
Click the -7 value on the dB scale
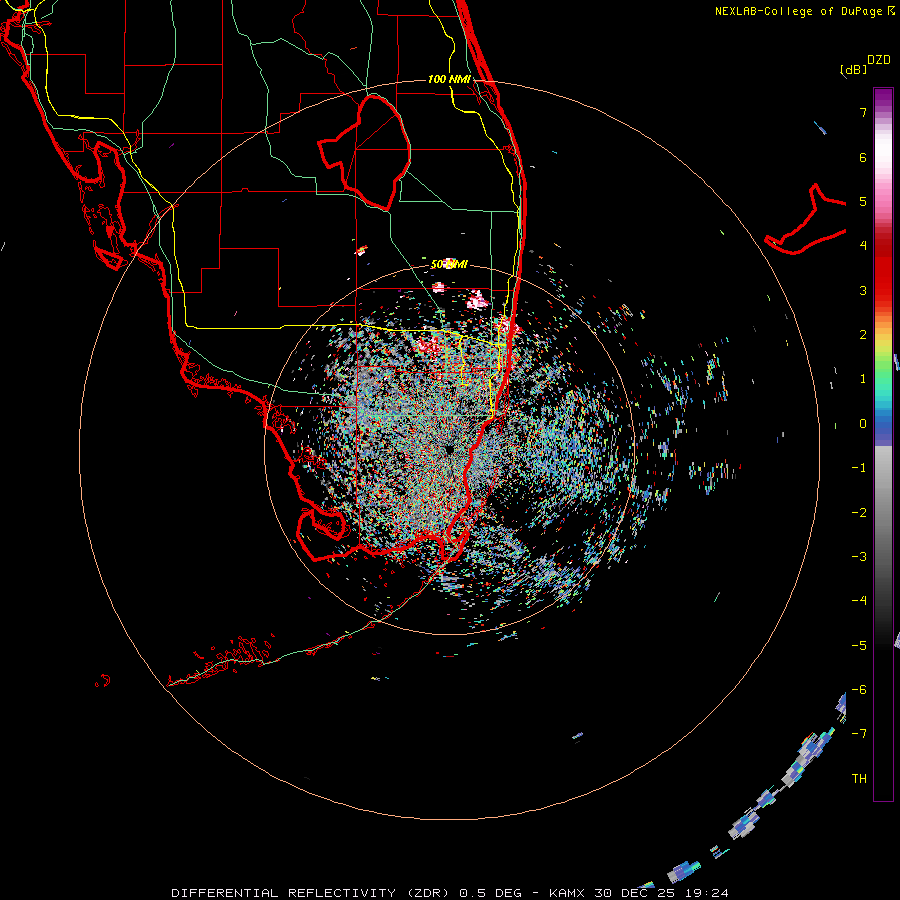pos(859,734)
